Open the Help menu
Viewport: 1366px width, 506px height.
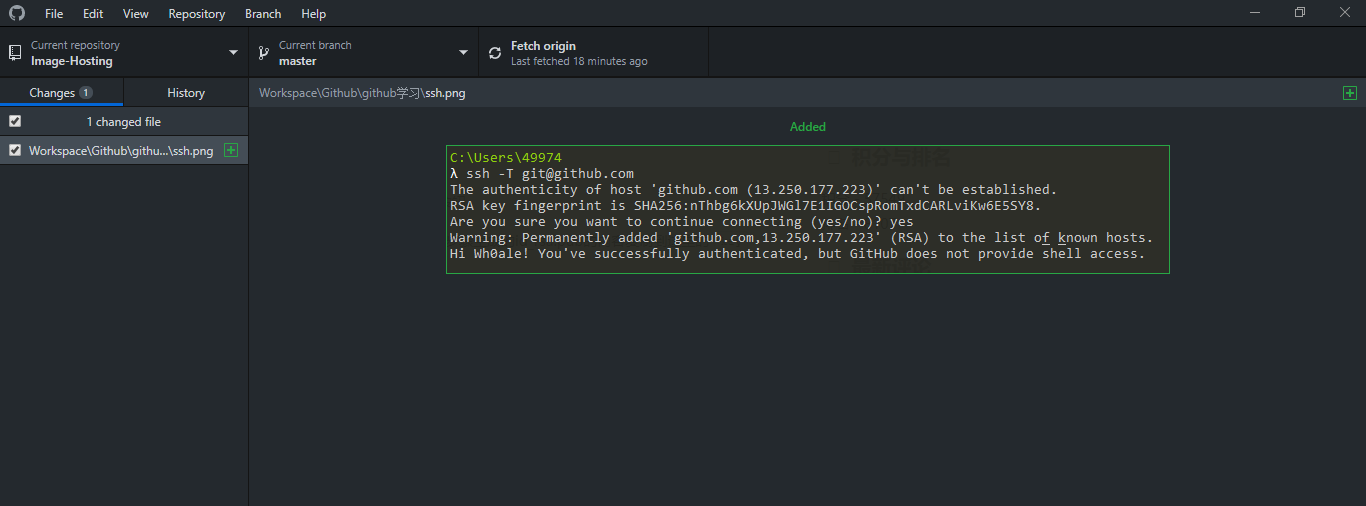[x=314, y=14]
